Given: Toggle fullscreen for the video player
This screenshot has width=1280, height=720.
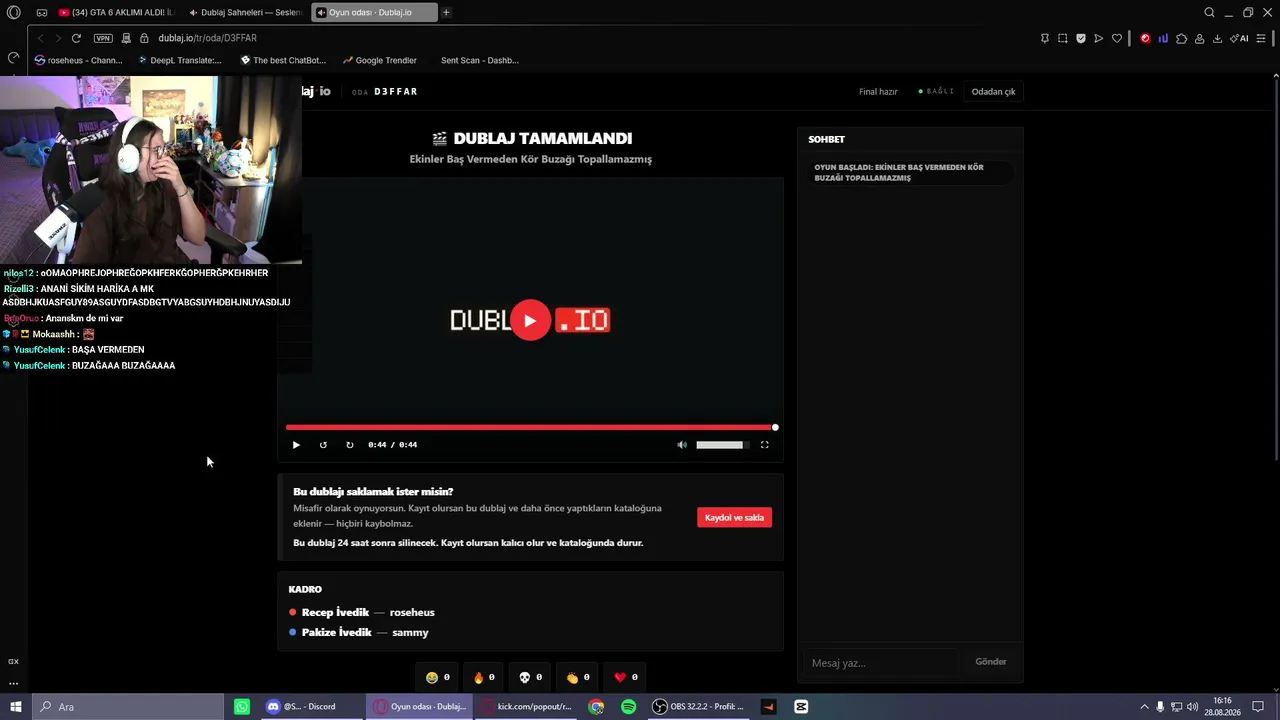Looking at the screenshot, I should 765,445.
